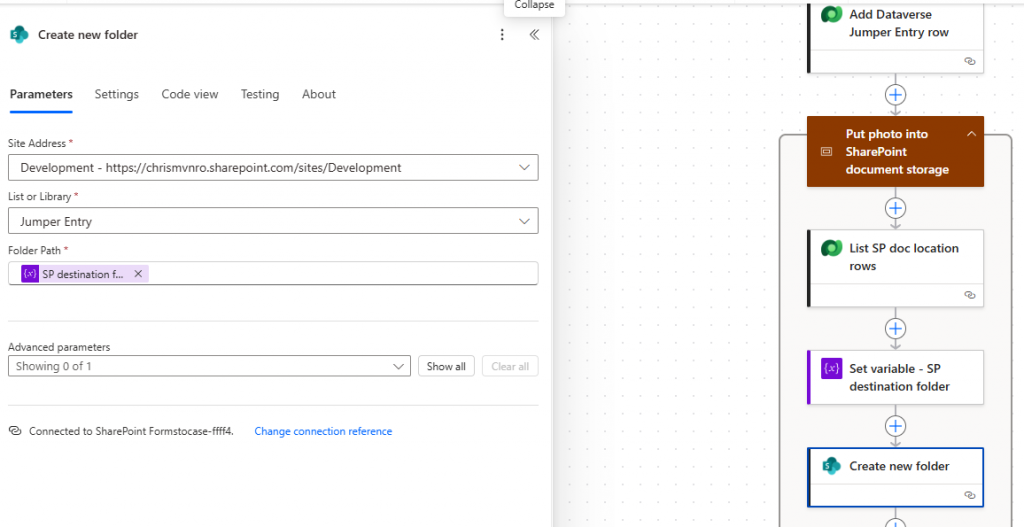The image size is (1024, 527).
Task: Expand the List or Library dropdown
Action: coord(525,221)
